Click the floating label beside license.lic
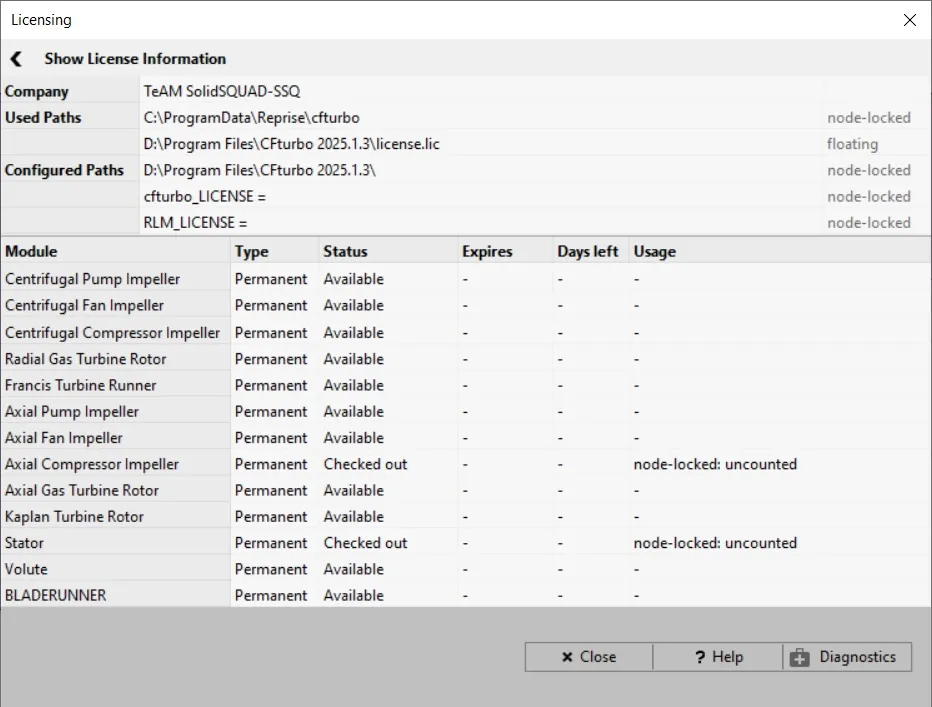 [x=852, y=144]
